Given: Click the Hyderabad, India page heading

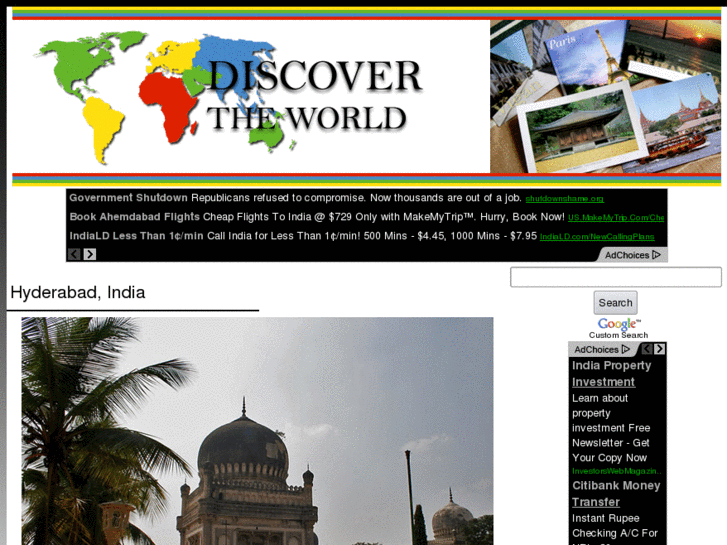Looking at the screenshot, I should tap(78, 293).
